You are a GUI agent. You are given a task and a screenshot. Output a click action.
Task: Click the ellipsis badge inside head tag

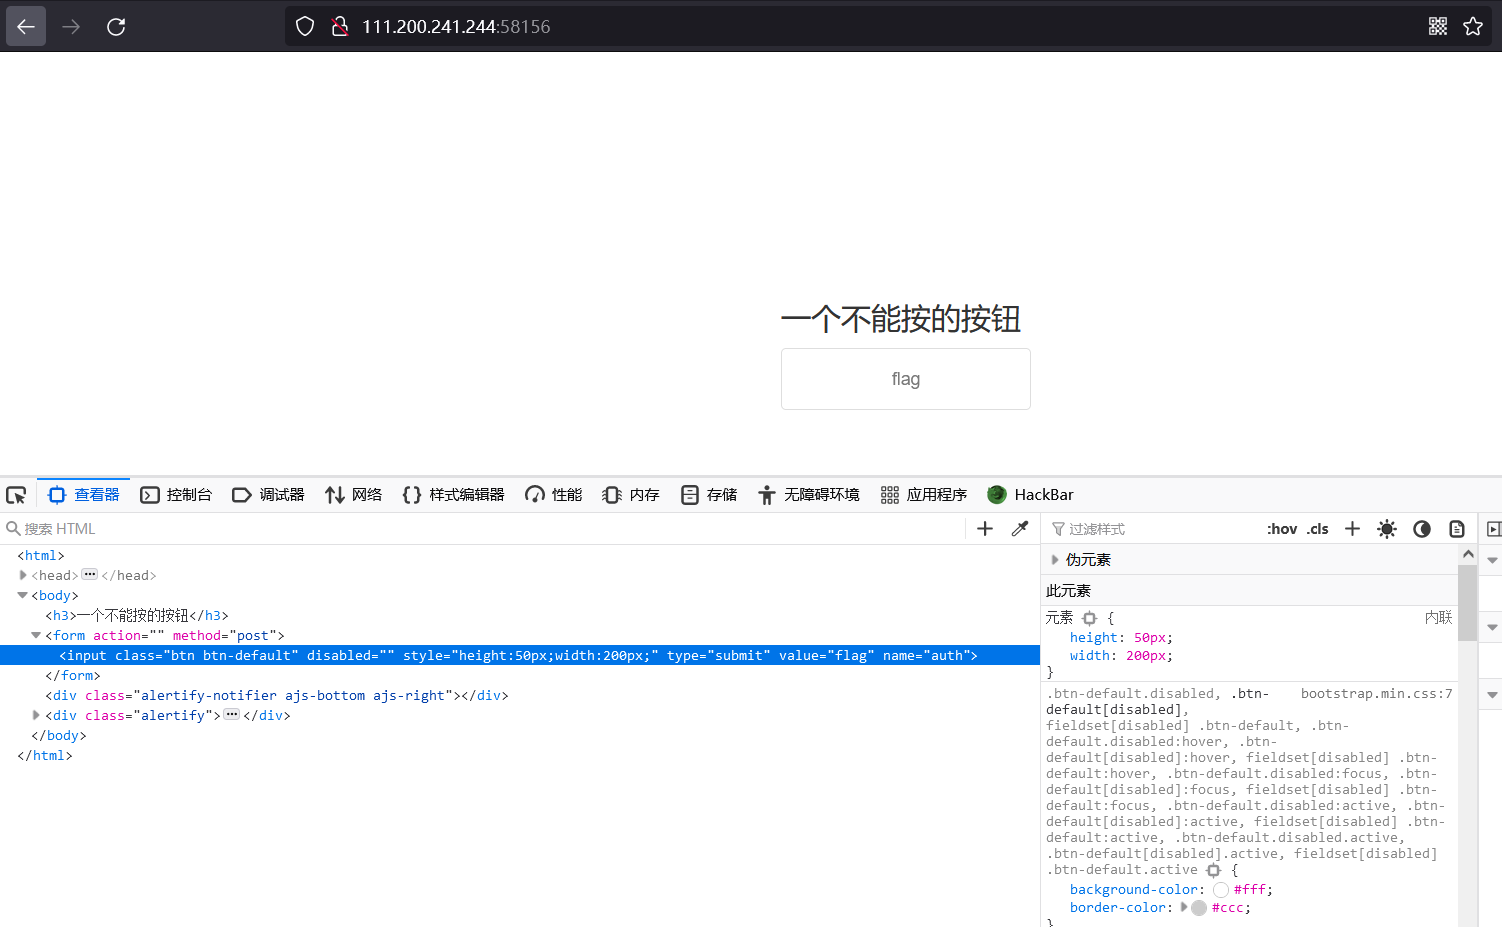click(90, 575)
